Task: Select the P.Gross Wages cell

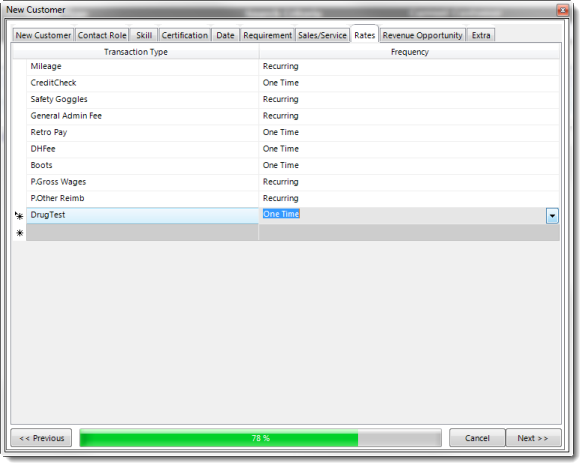Action: 143,182
